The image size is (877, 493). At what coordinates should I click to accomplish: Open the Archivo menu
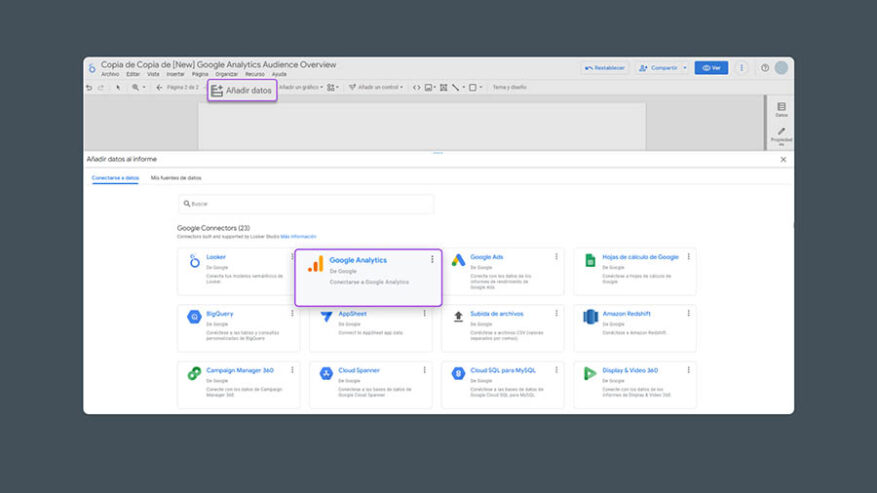(110, 74)
